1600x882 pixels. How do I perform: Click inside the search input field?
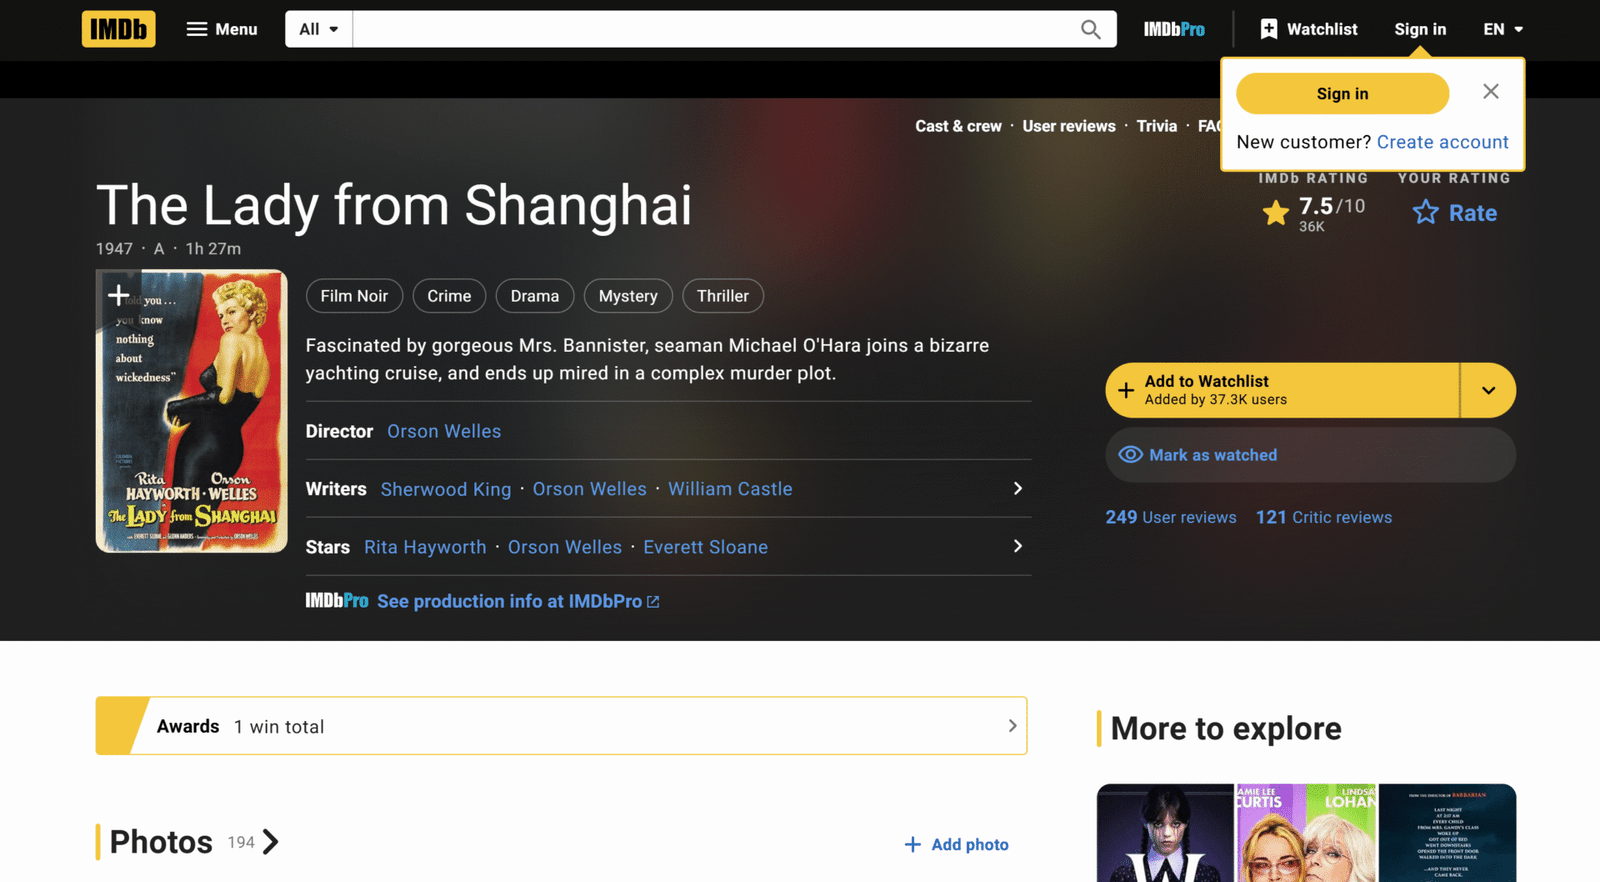point(710,29)
